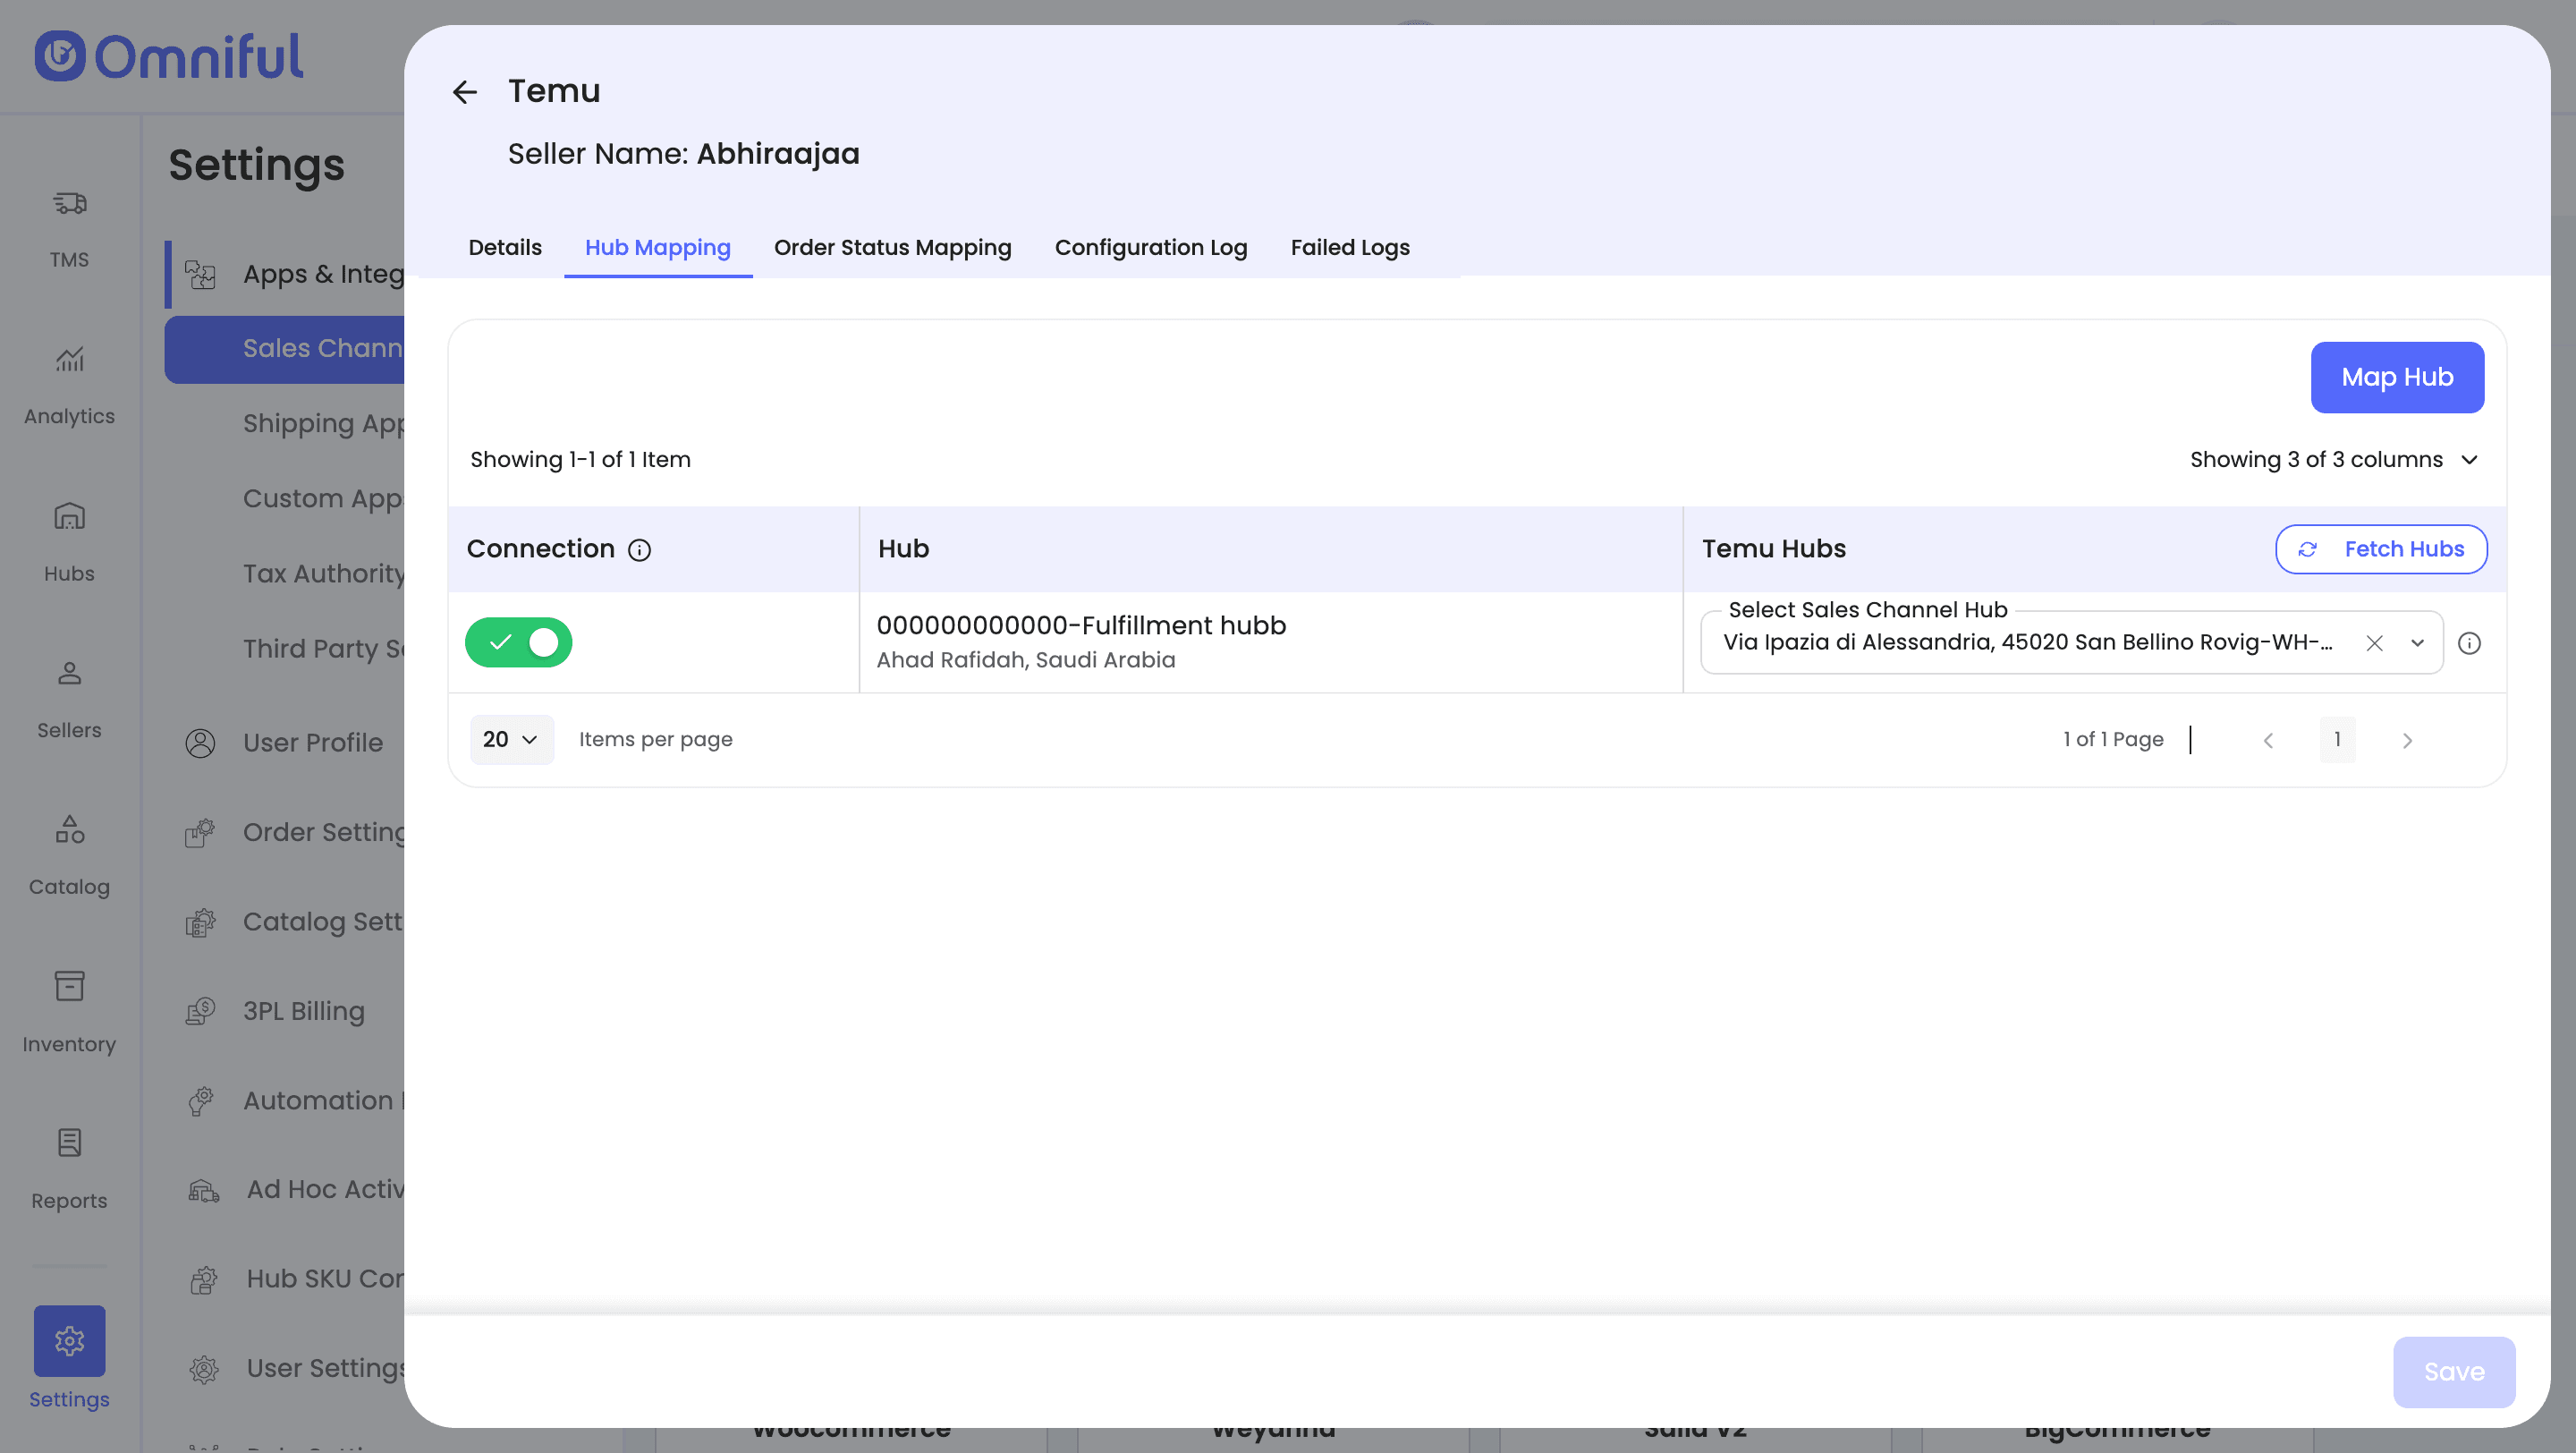Image resolution: width=2576 pixels, height=1453 pixels.
Task: Switch to the Order Status Mapping tab
Action: [892, 247]
